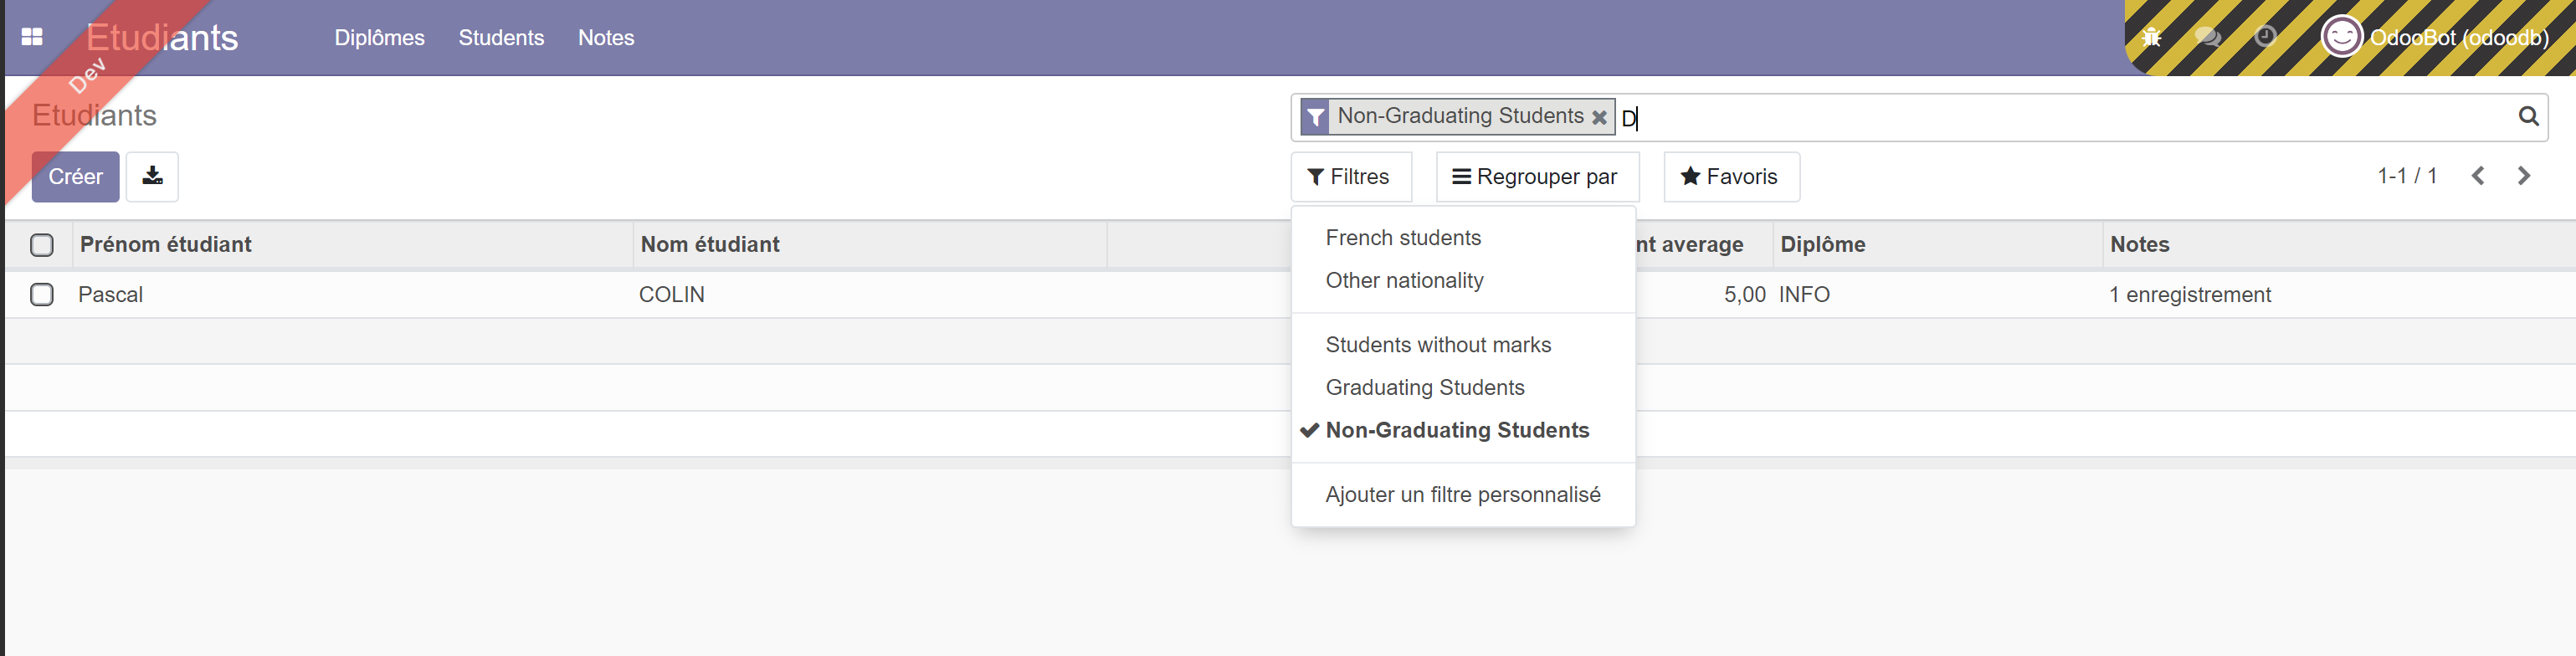Click the Etudiants breadcrumb heading
This screenshot has height=656, width=2576.
click(x=94, y=116)
